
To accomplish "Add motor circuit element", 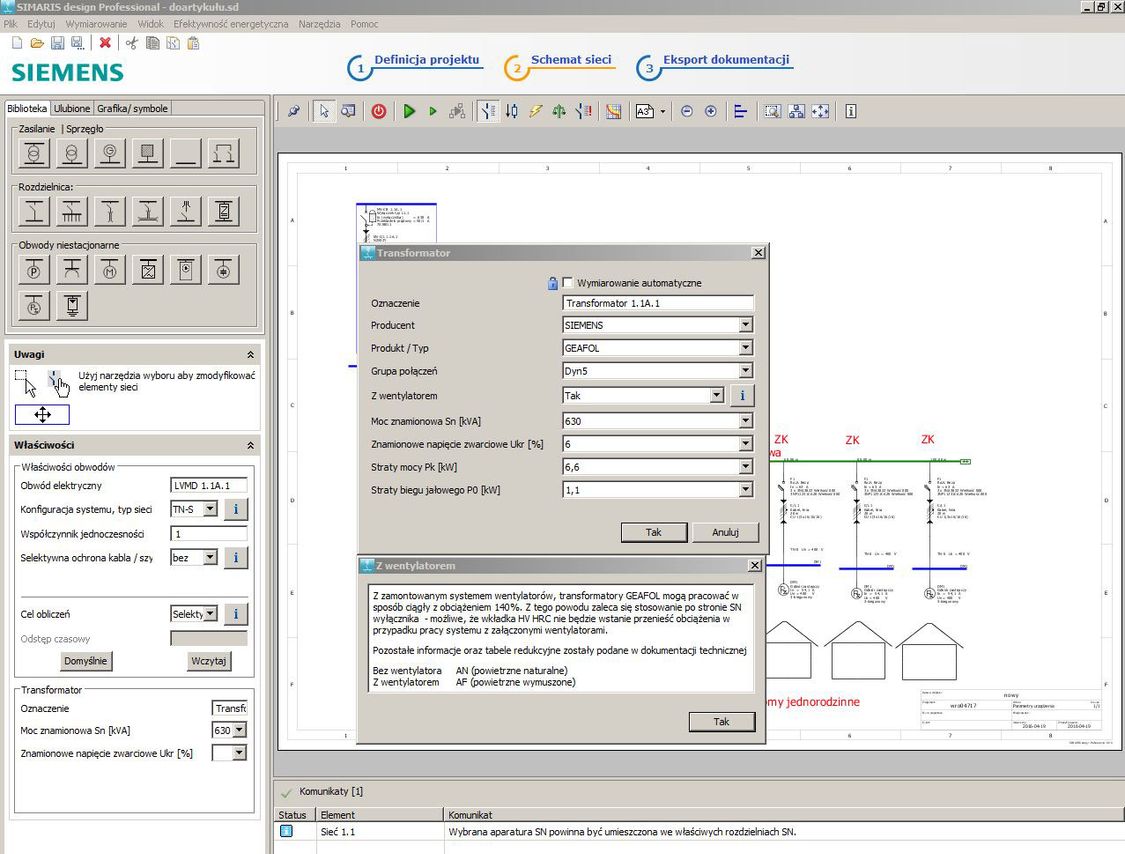I will pos(110,270).
